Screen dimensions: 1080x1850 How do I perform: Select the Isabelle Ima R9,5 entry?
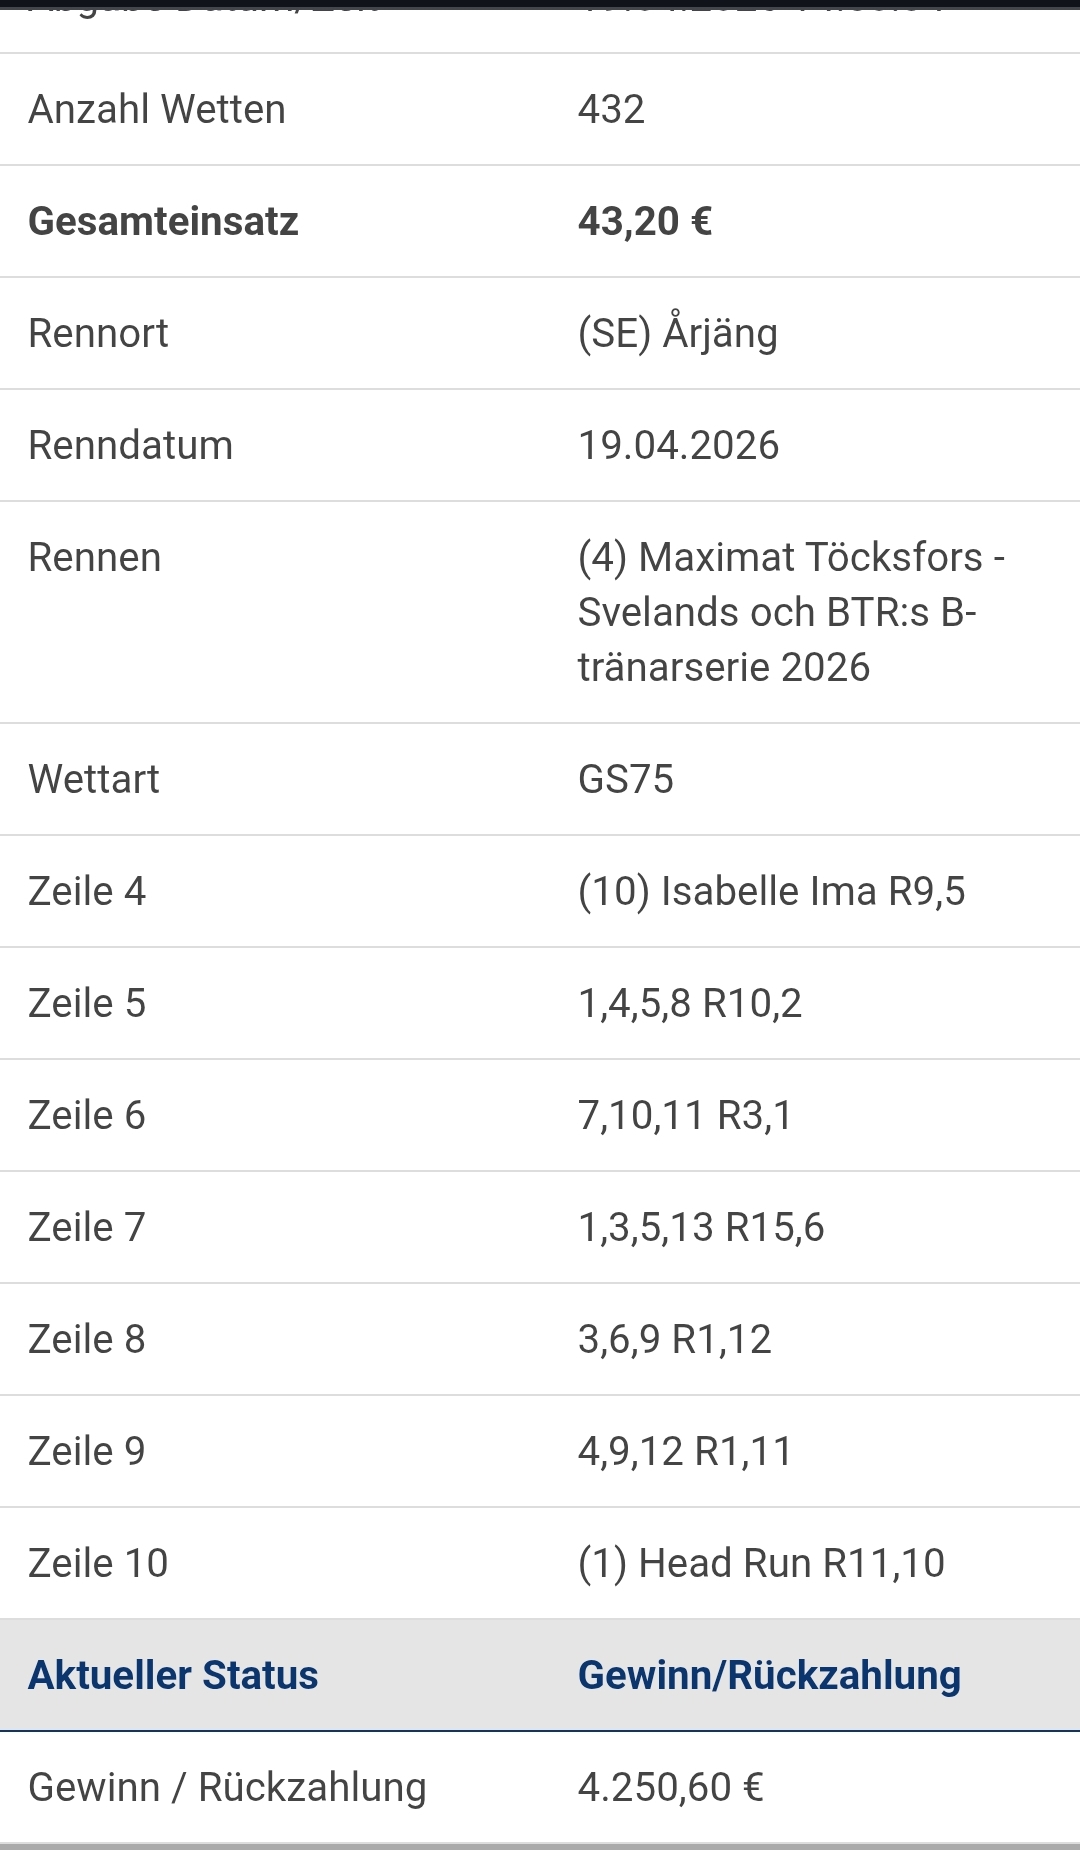tap(771, 891)
